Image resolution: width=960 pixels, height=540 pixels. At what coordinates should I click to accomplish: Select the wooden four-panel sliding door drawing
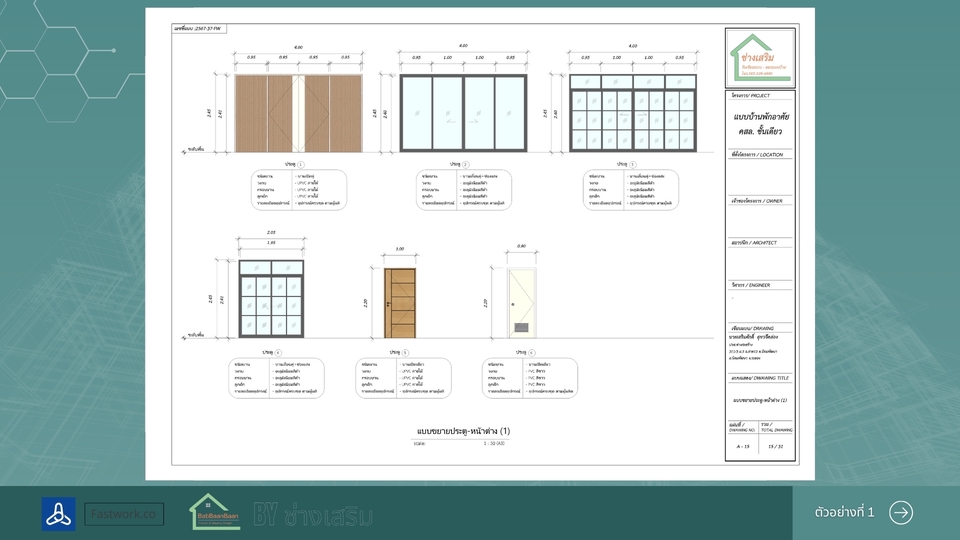pos(298,112)
